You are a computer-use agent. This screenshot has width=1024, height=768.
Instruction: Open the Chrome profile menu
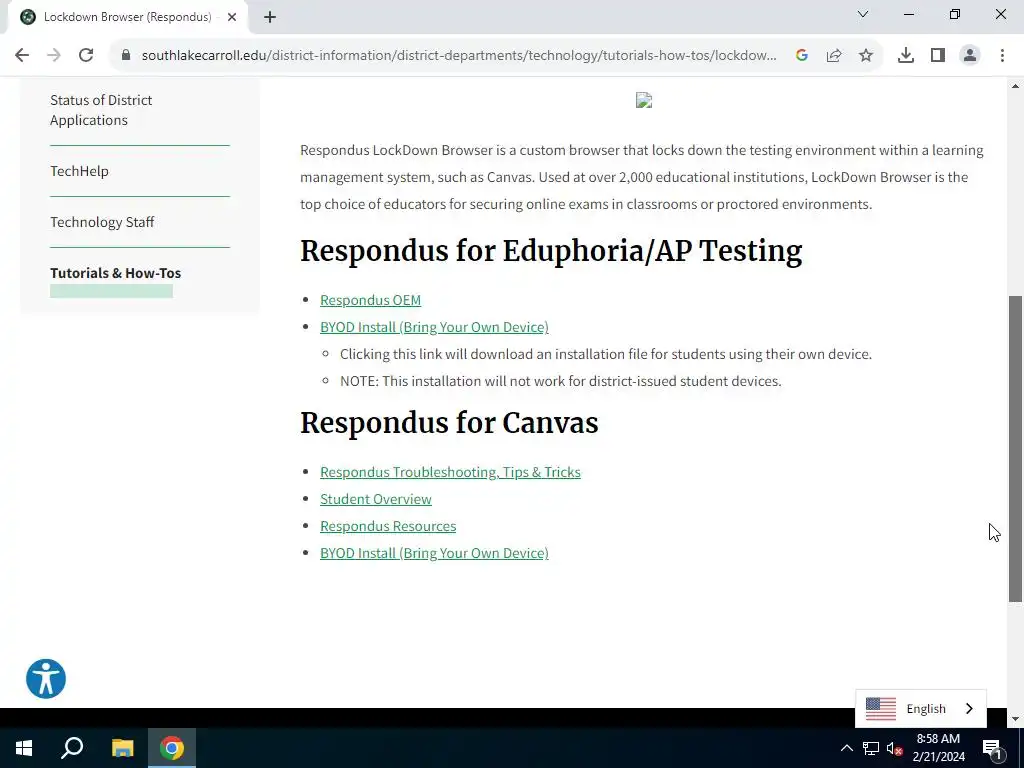coord(970,56)
